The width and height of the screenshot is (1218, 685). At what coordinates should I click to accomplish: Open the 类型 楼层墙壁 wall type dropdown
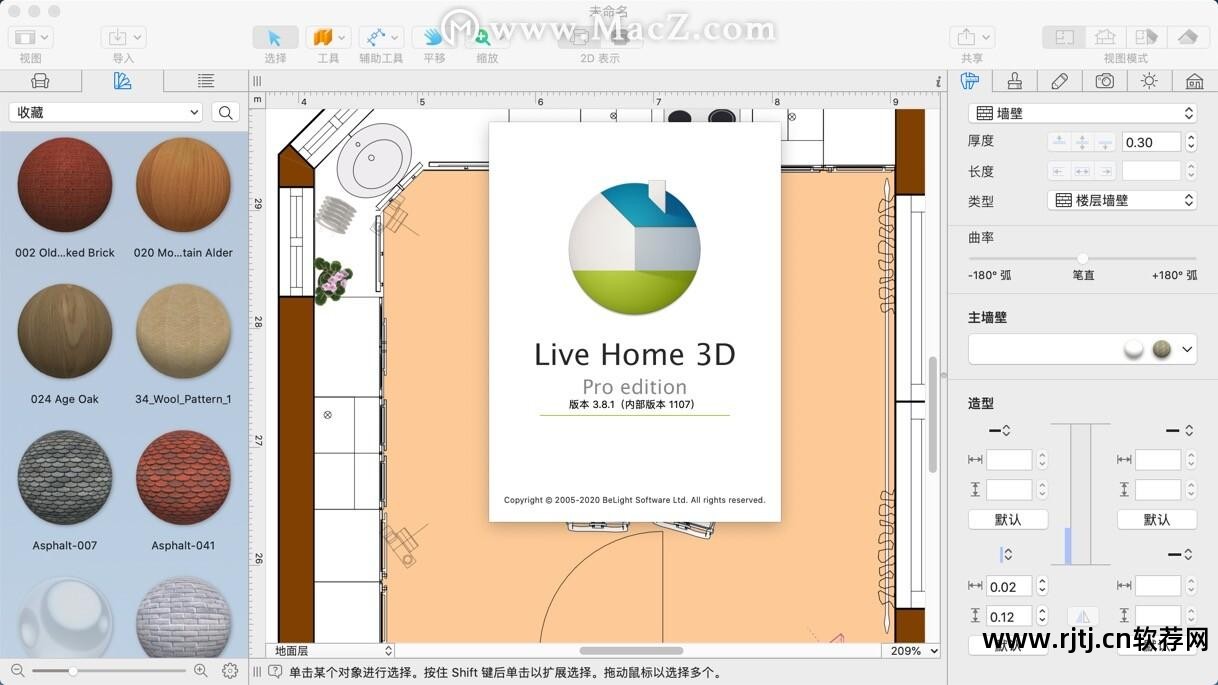point(1122,200)
